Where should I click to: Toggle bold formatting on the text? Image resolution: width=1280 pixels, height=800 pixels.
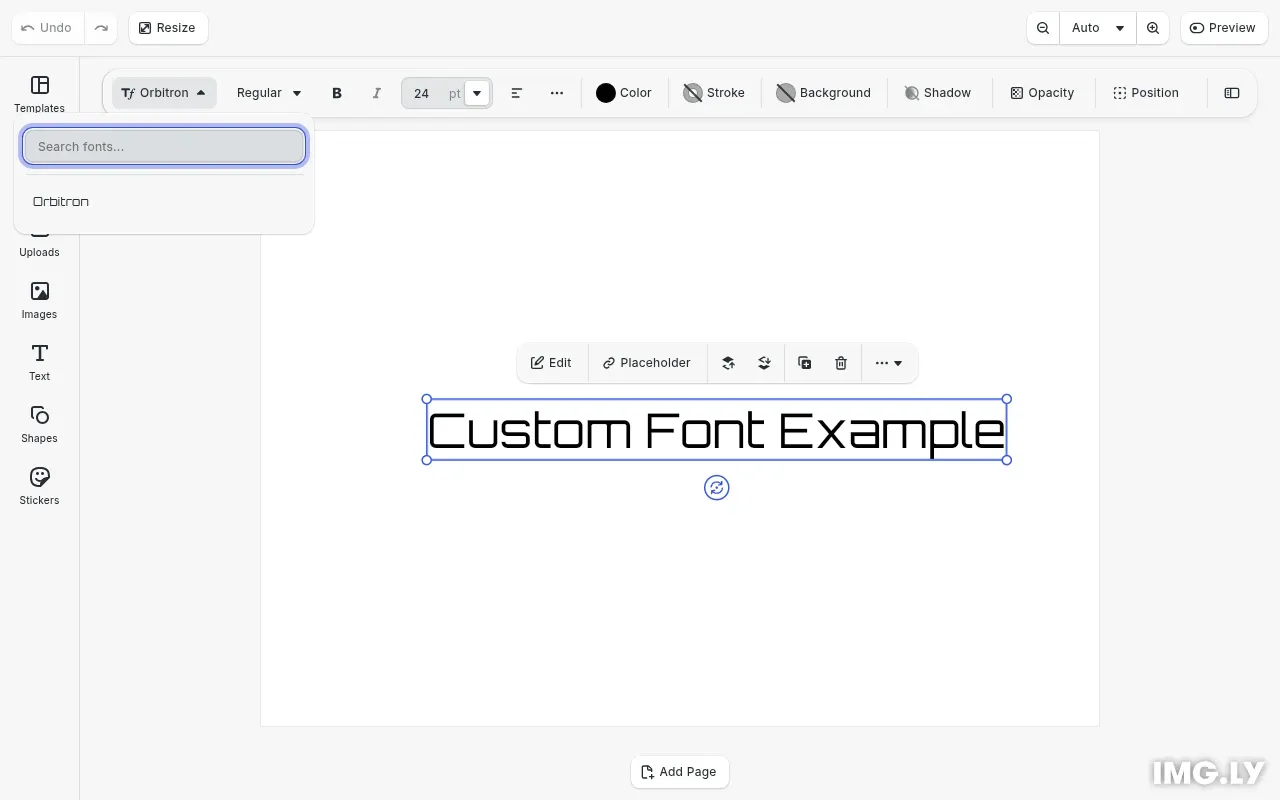click(337, 92)
